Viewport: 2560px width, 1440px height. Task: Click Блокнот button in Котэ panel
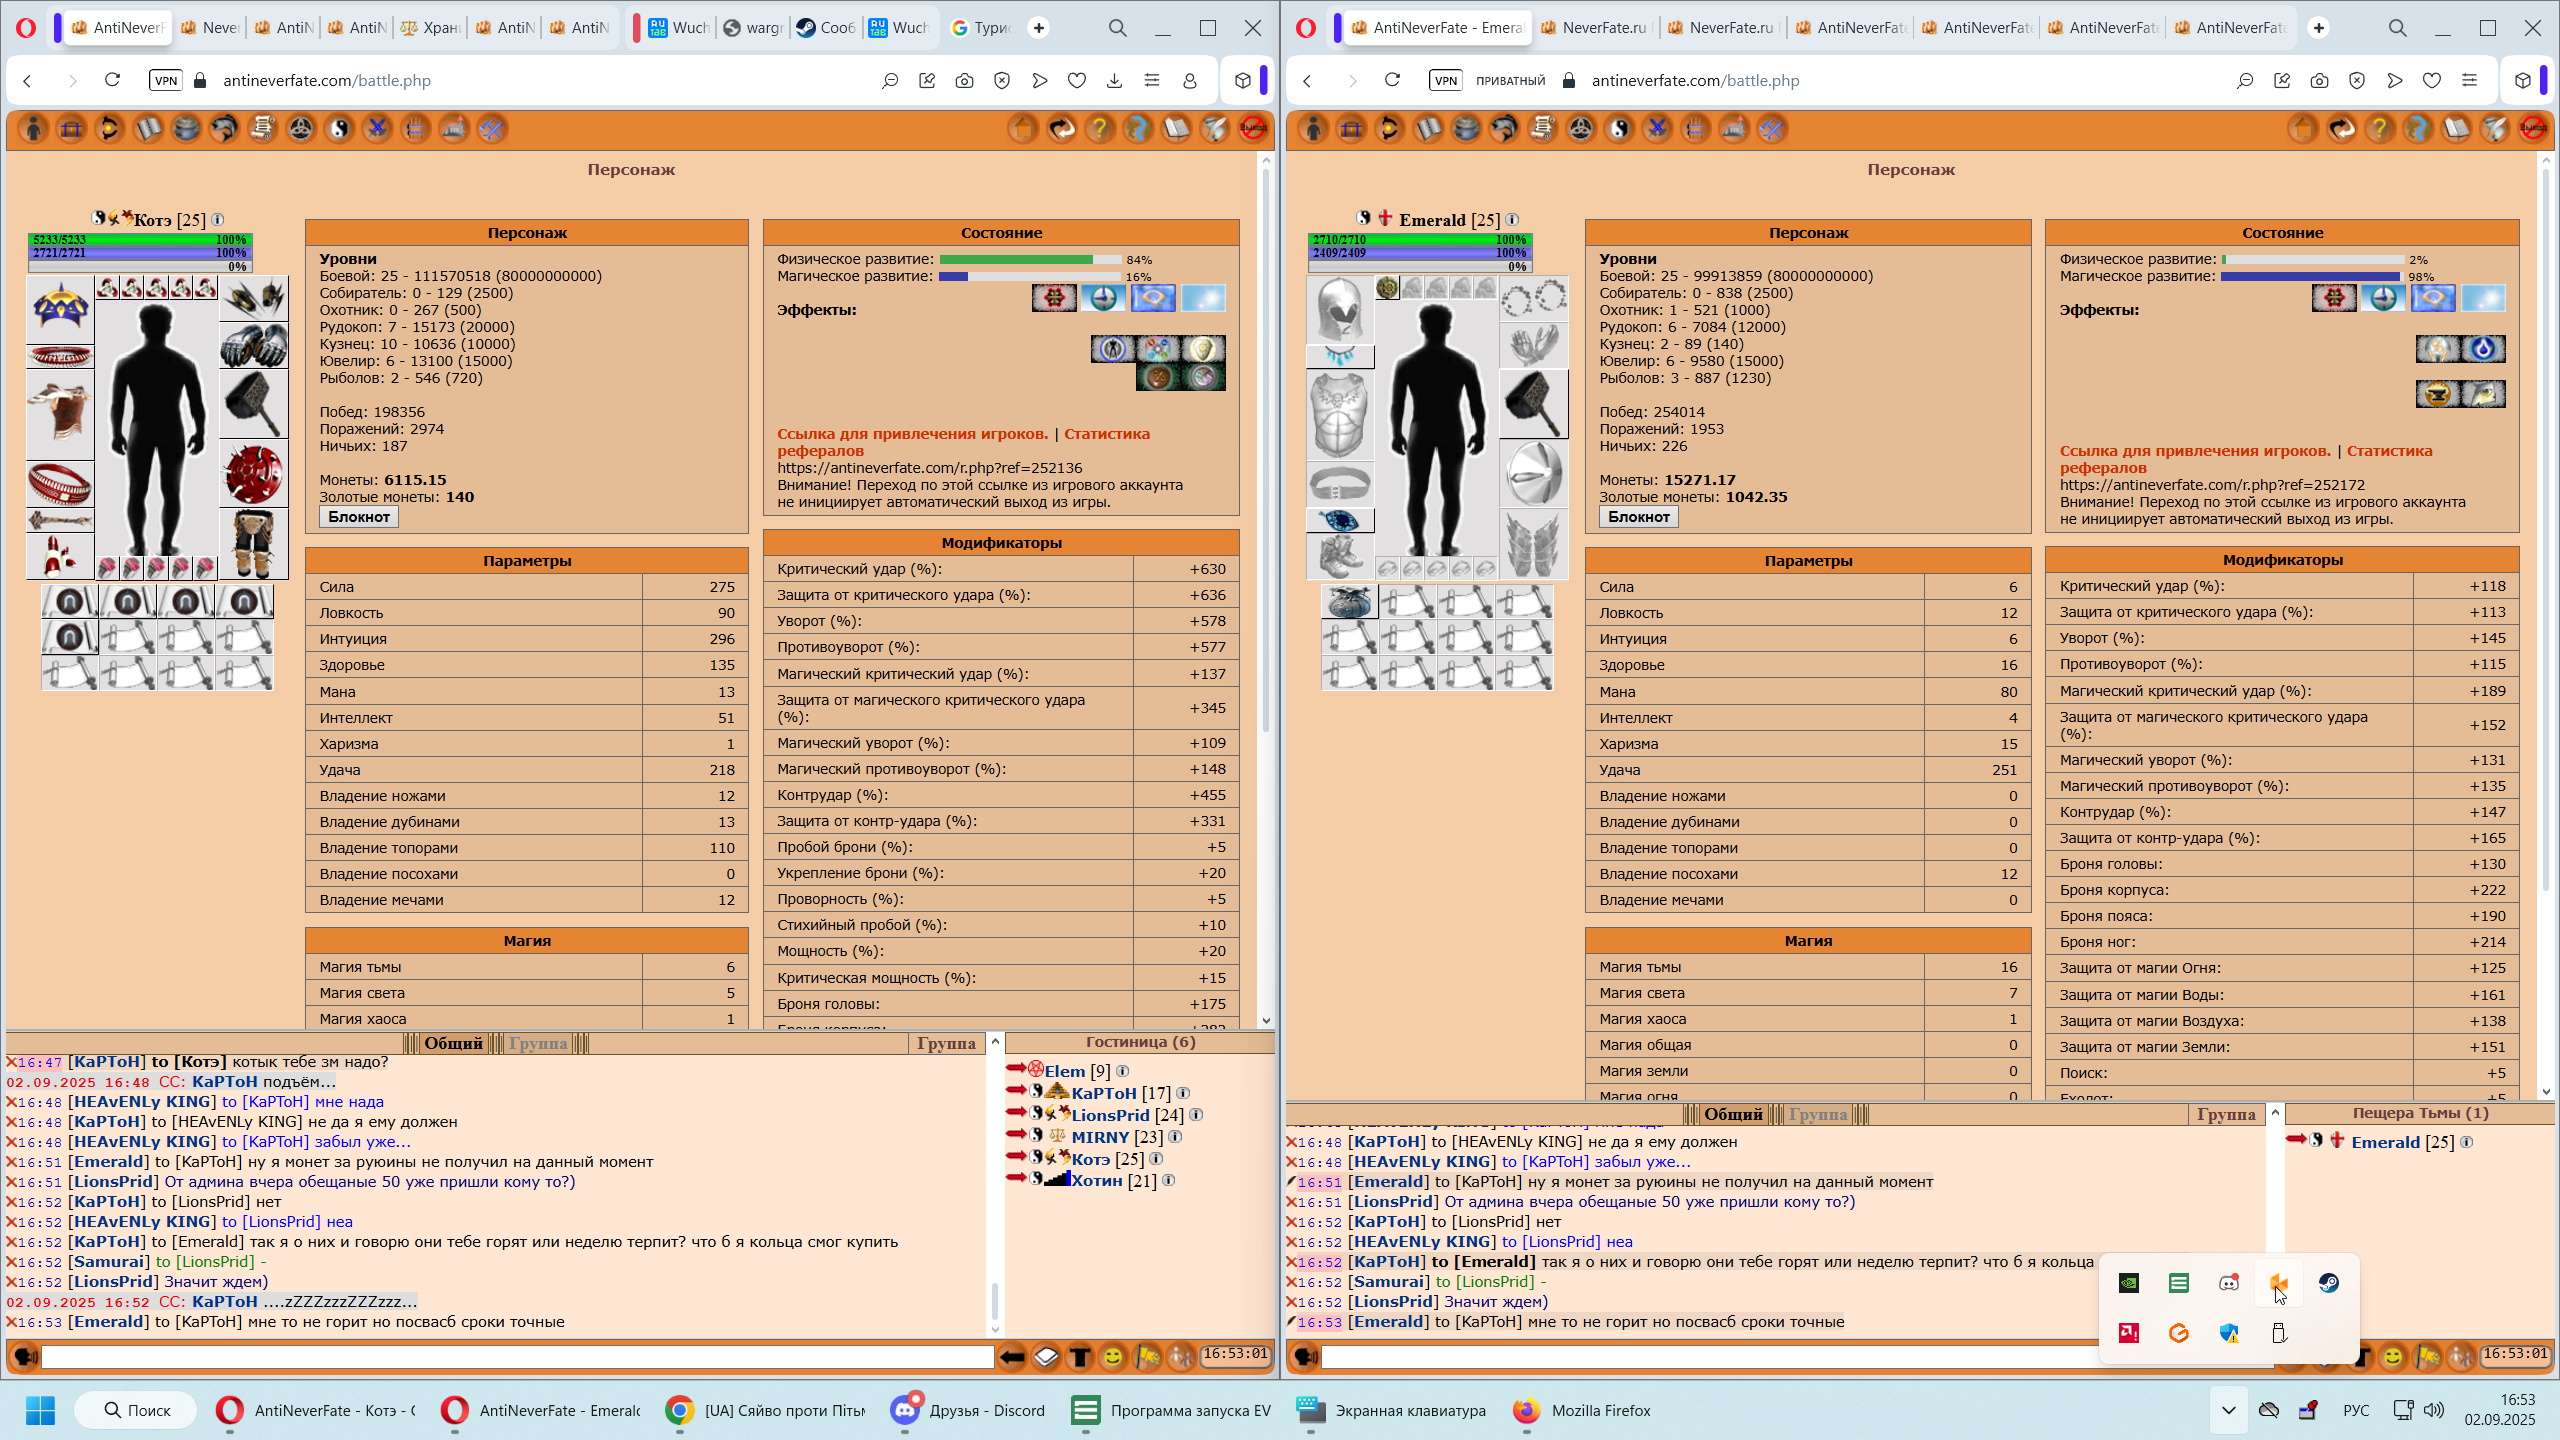point(359,517)
